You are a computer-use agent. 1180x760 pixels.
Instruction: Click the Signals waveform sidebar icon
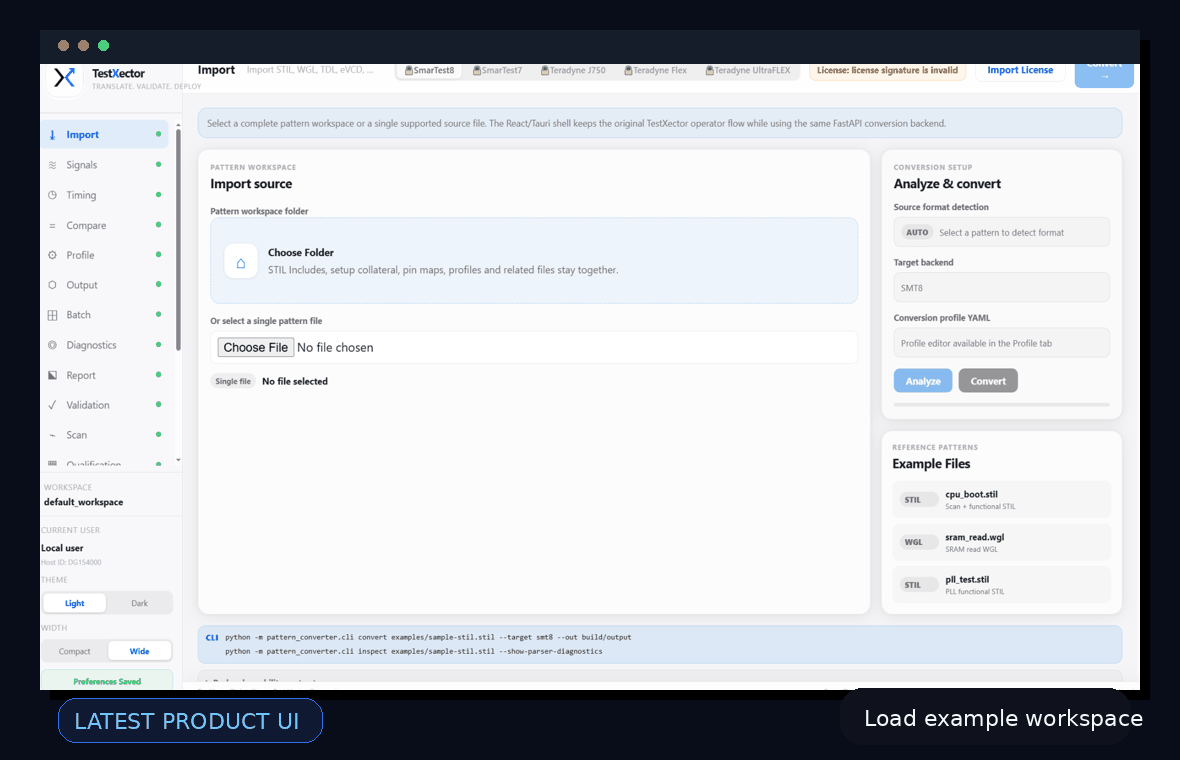click(x=53, y=165)
